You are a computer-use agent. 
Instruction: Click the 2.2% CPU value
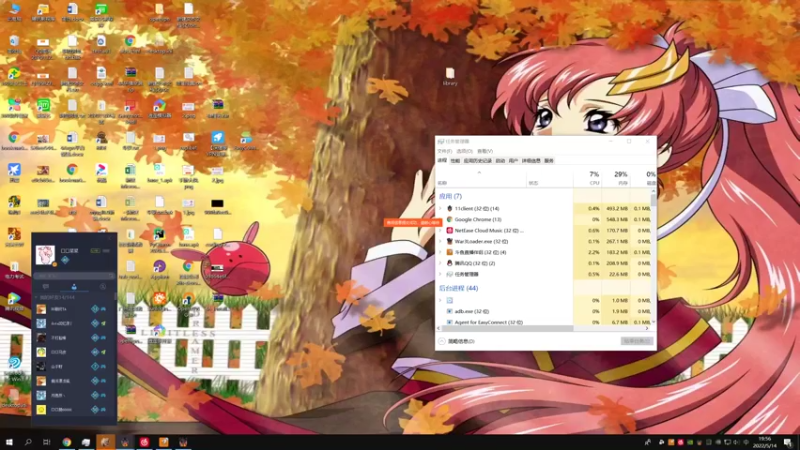click(x=593, y=252)
